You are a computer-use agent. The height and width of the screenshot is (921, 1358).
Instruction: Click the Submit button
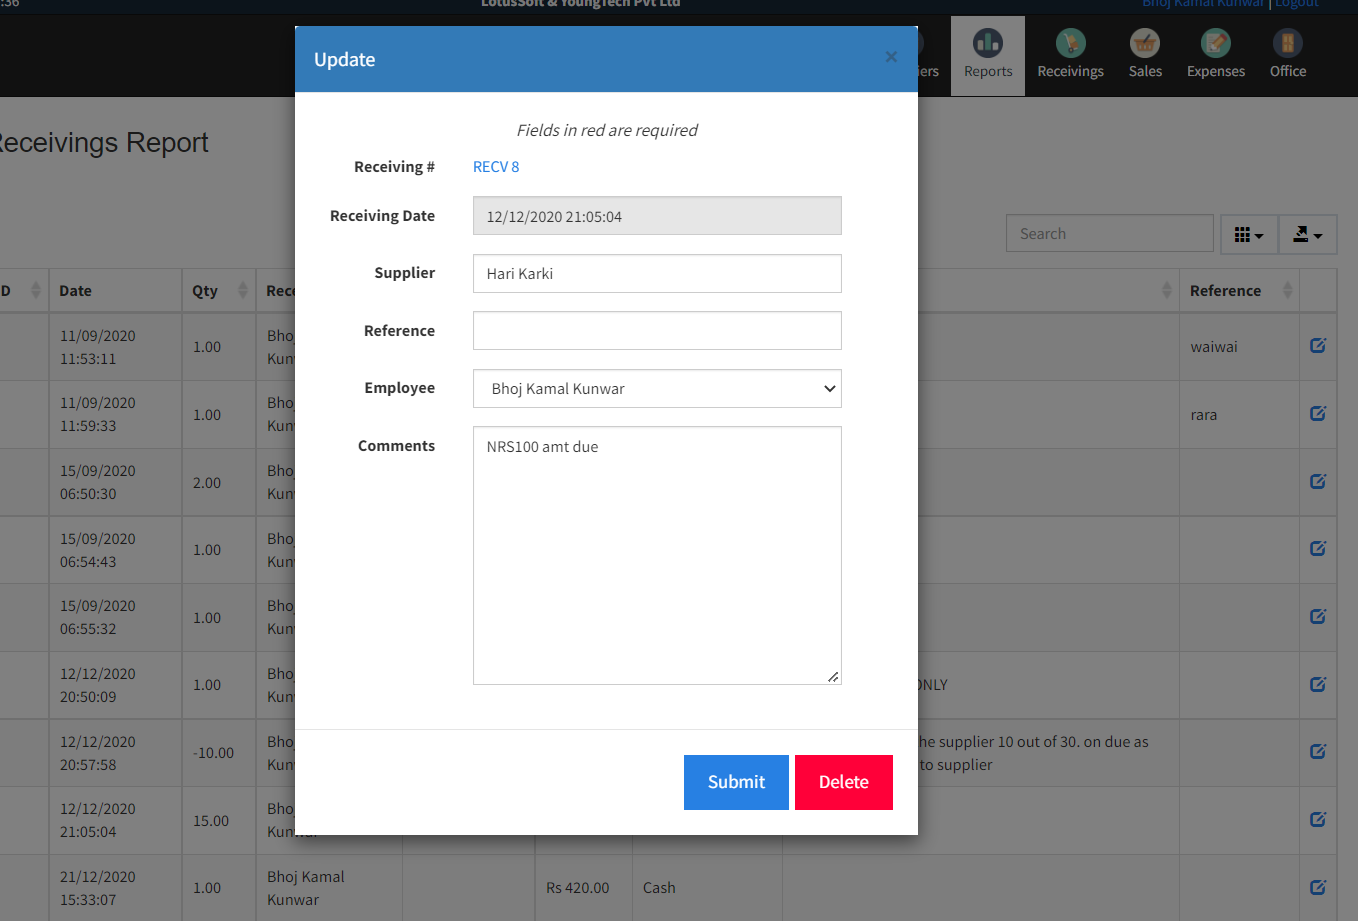736,782
